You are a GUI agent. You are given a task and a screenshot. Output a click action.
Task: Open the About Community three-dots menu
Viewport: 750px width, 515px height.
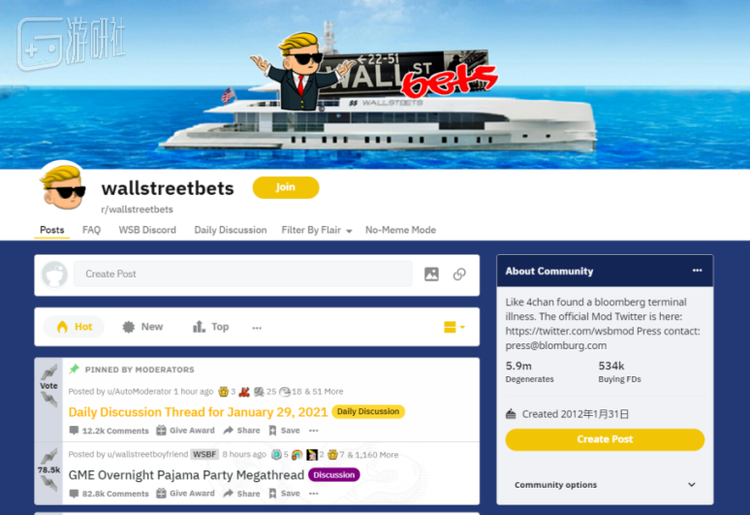point(697,271)
